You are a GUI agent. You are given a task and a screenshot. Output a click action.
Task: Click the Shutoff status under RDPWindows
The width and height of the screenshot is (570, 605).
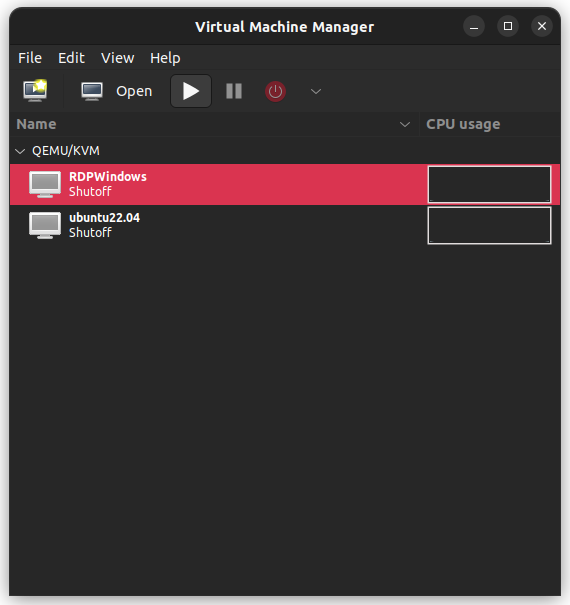90,191
